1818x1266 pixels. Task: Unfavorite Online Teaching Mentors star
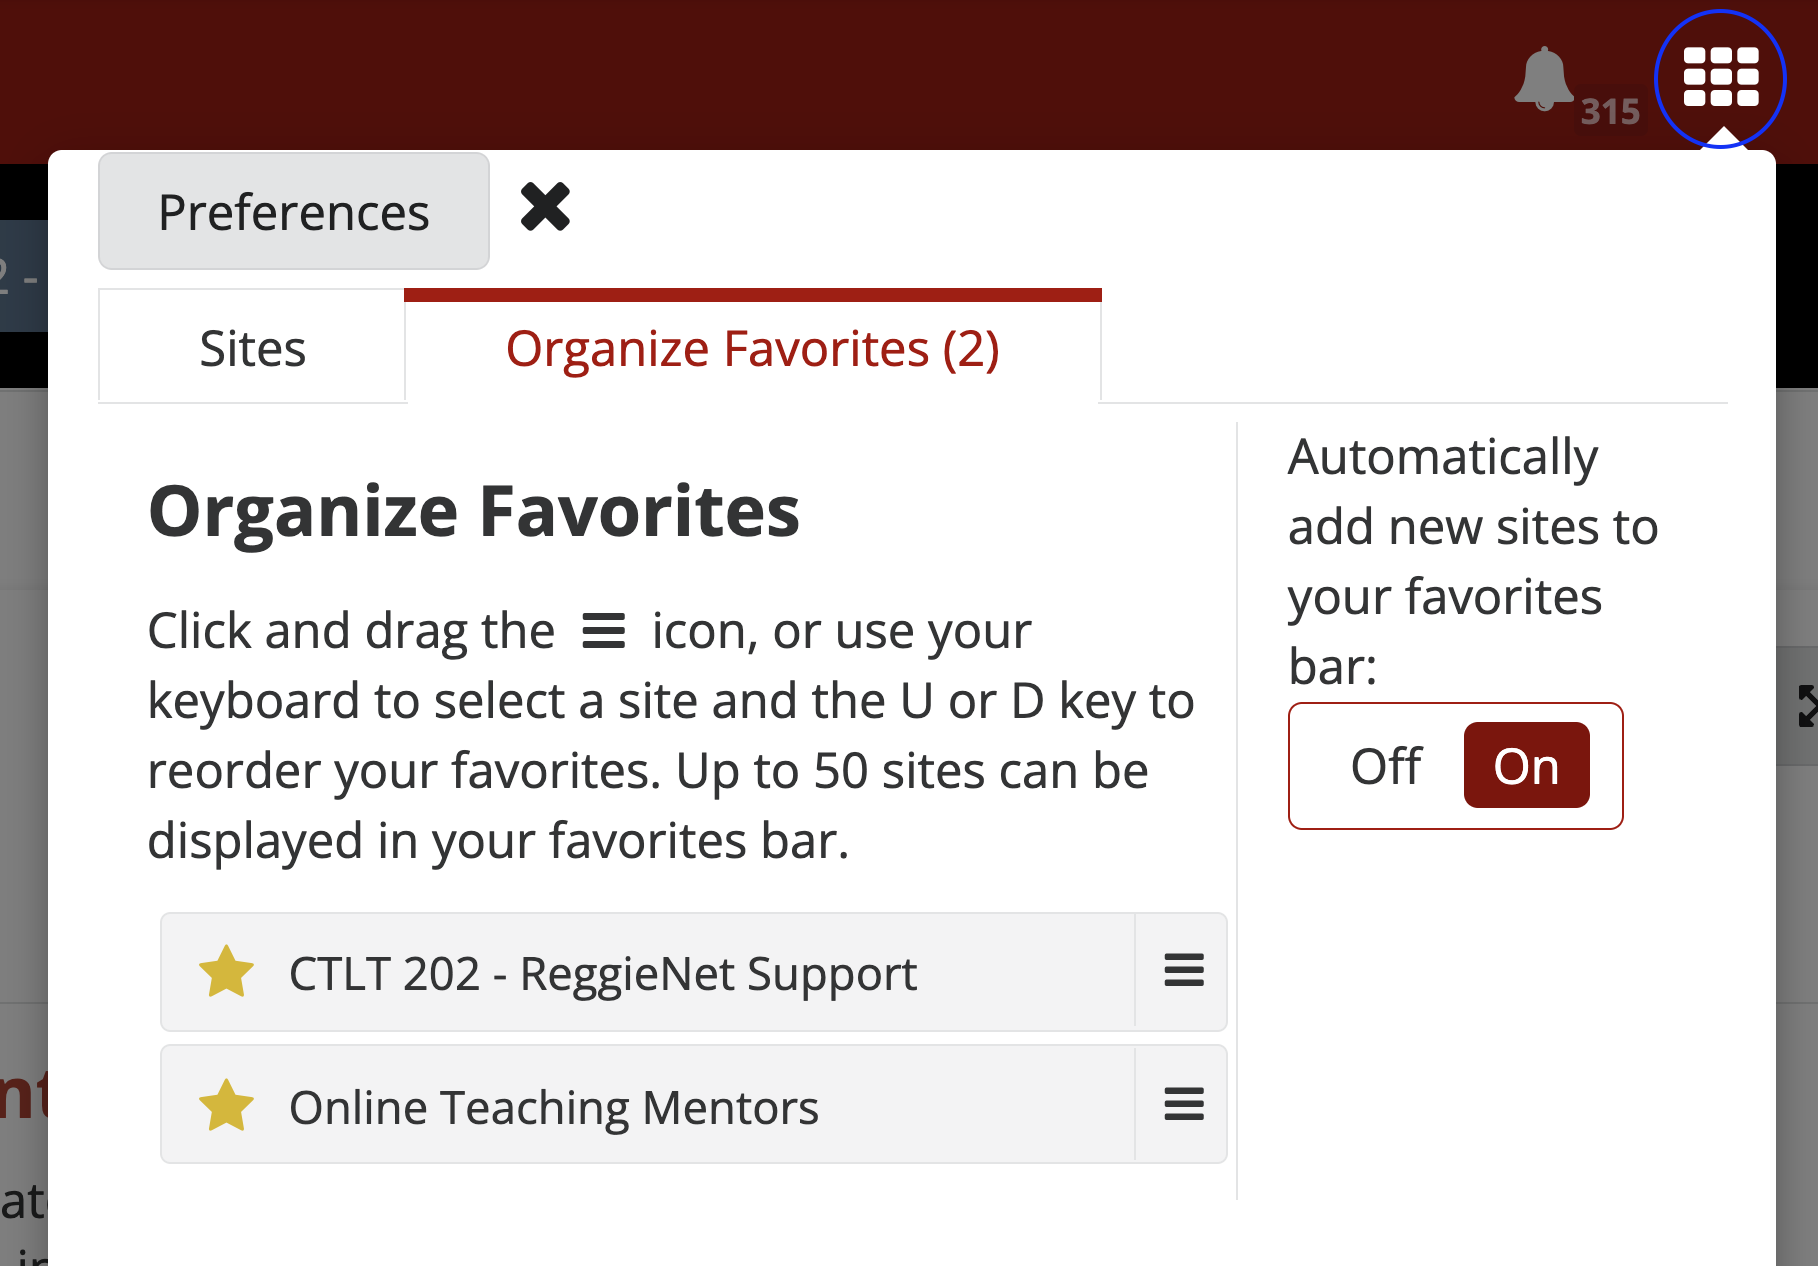coord(226,1106)
